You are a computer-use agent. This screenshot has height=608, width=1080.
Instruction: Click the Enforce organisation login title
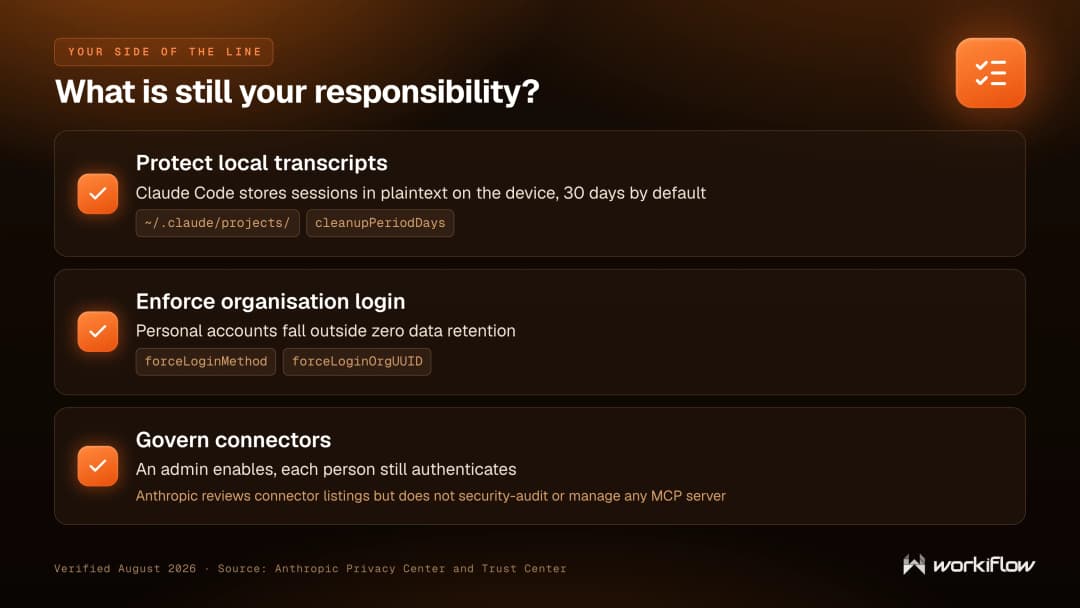coord(271,302)
